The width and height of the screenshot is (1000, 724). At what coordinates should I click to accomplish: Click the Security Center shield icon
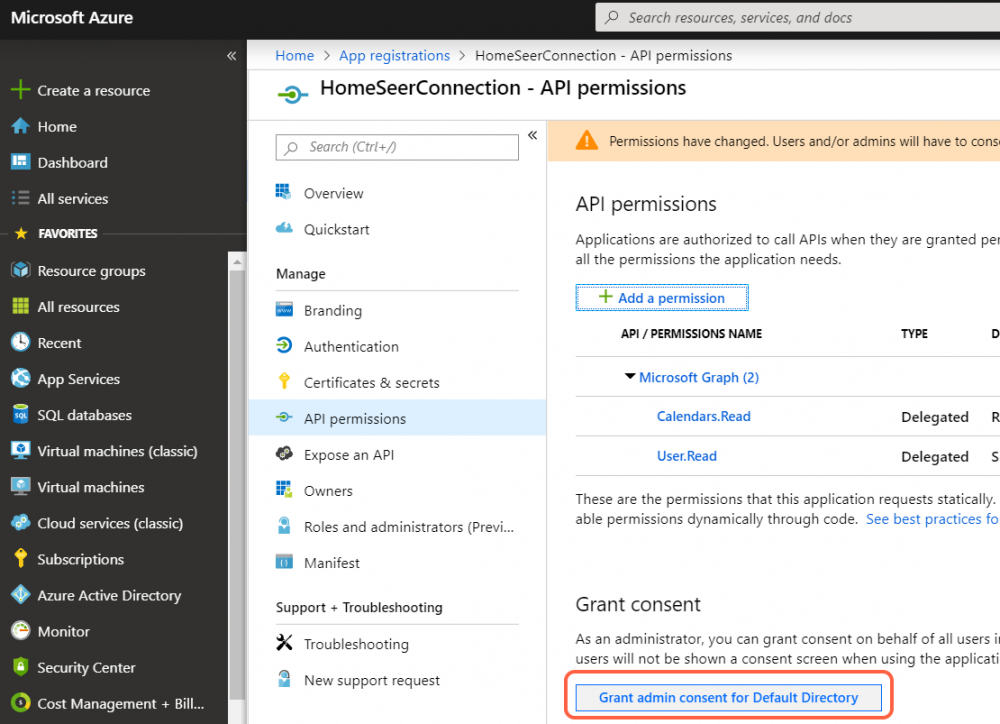point(20,667)
